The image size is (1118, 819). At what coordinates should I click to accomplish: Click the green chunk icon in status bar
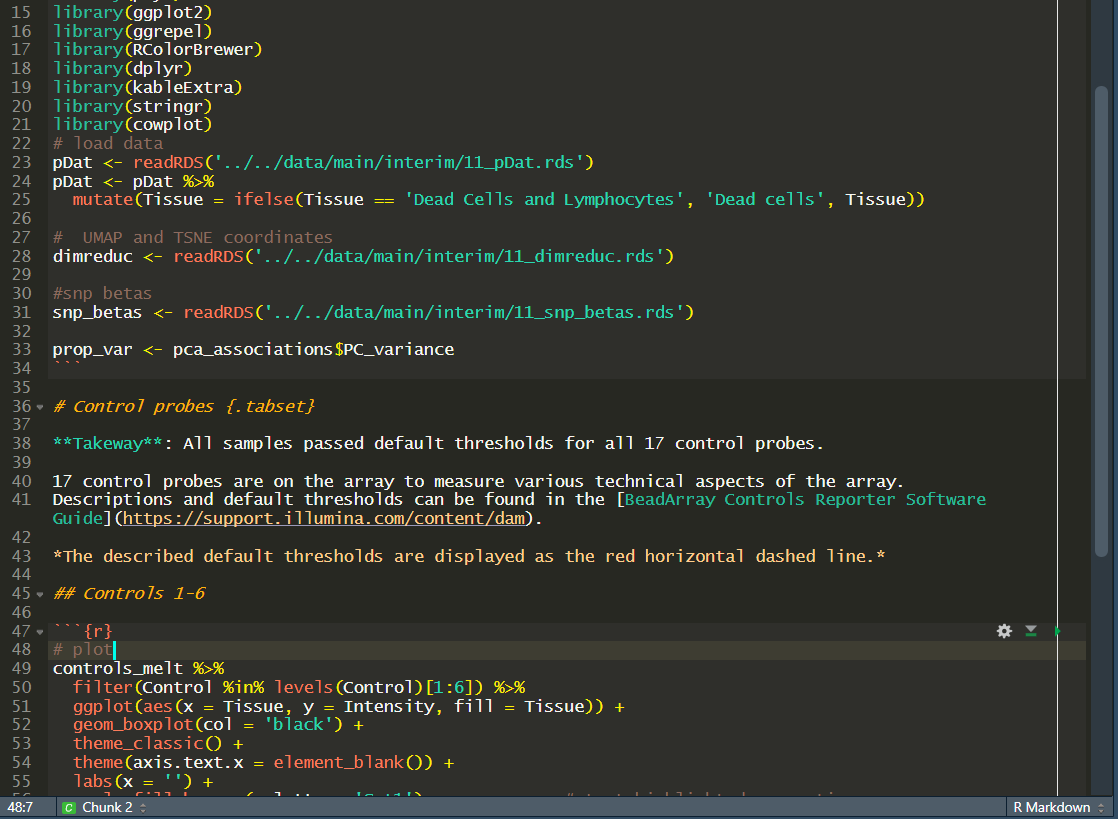[69, 808]
